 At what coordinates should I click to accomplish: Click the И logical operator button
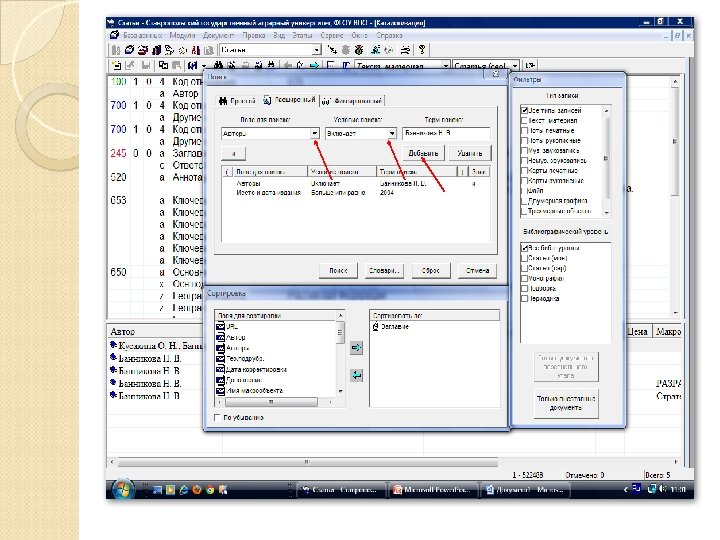[233, 153]
